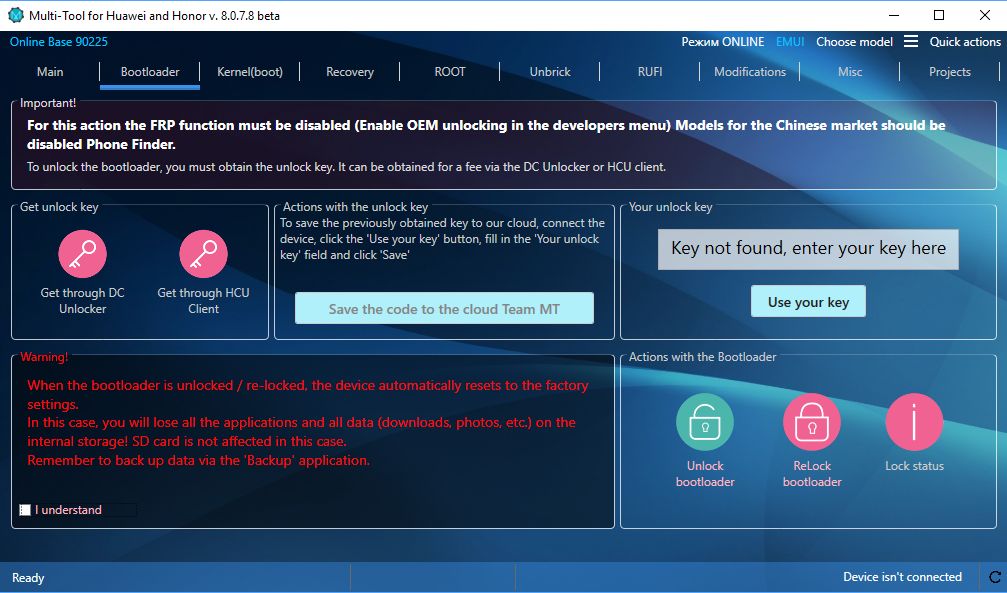Image resolution: width=1007 pixels, height=593 pixels.
Task: Open the hamburger menu beside Quick actions
Action: point(912,42)
